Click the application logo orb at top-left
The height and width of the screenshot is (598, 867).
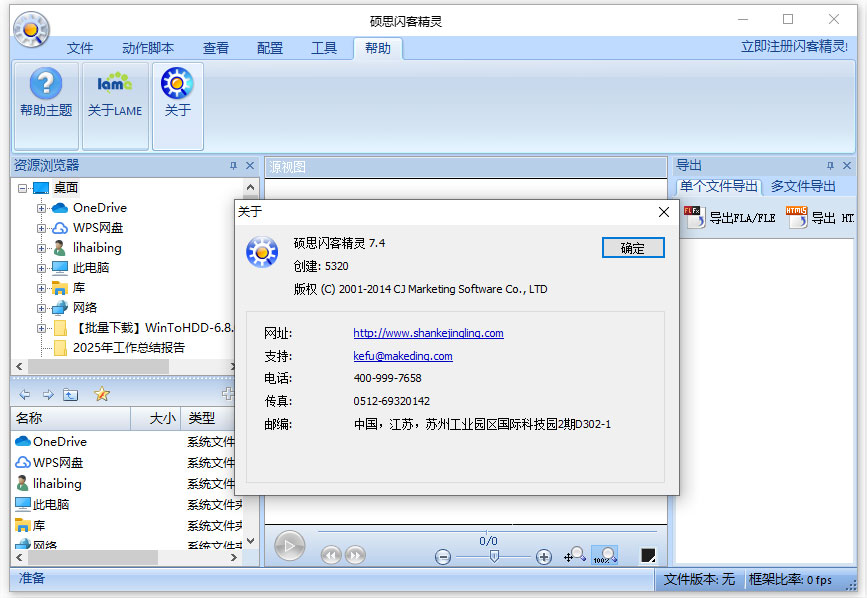pos(31,29)
